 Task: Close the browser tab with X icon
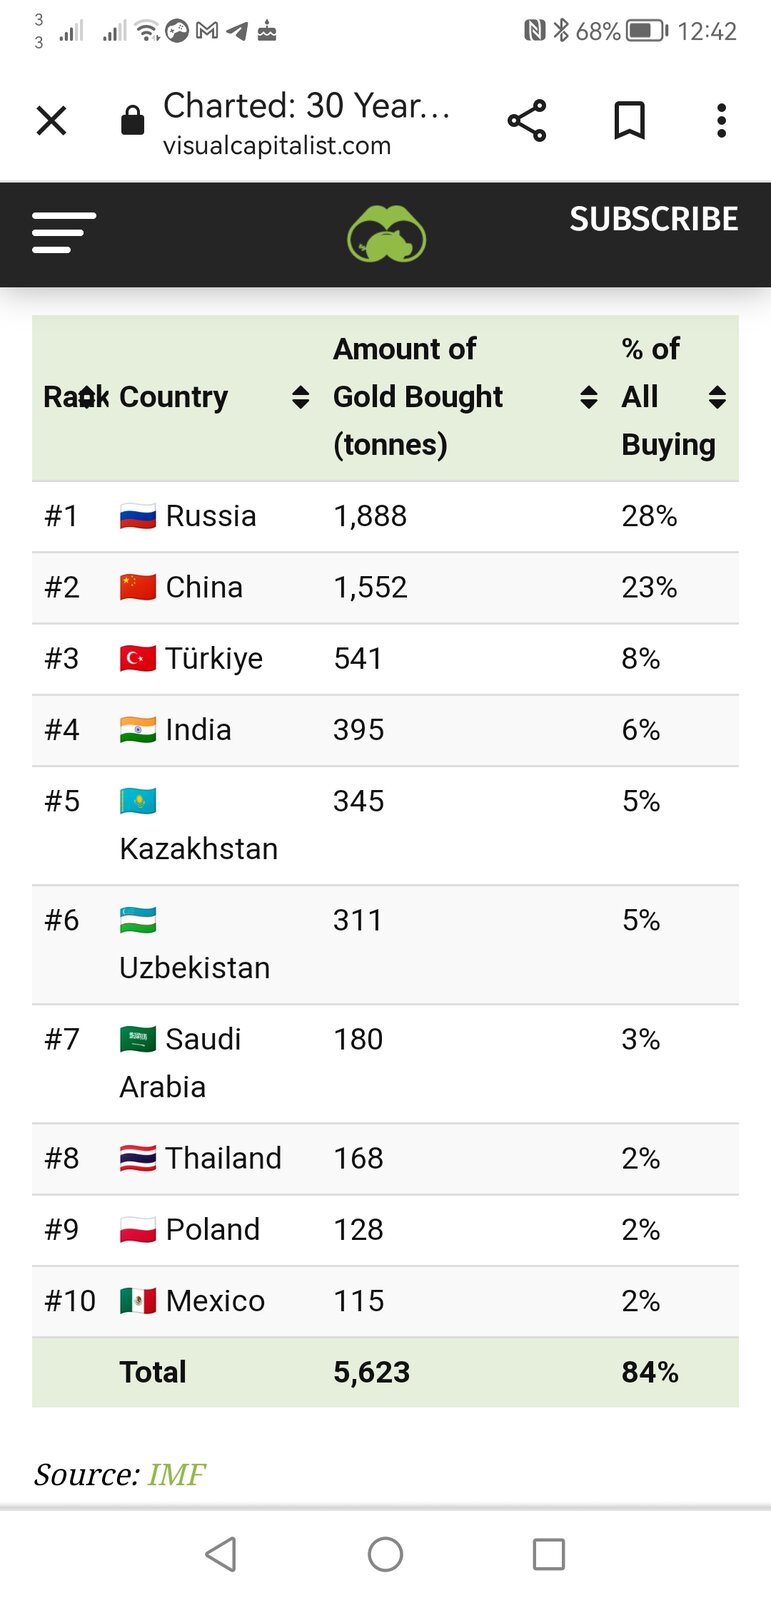(51, 121)
